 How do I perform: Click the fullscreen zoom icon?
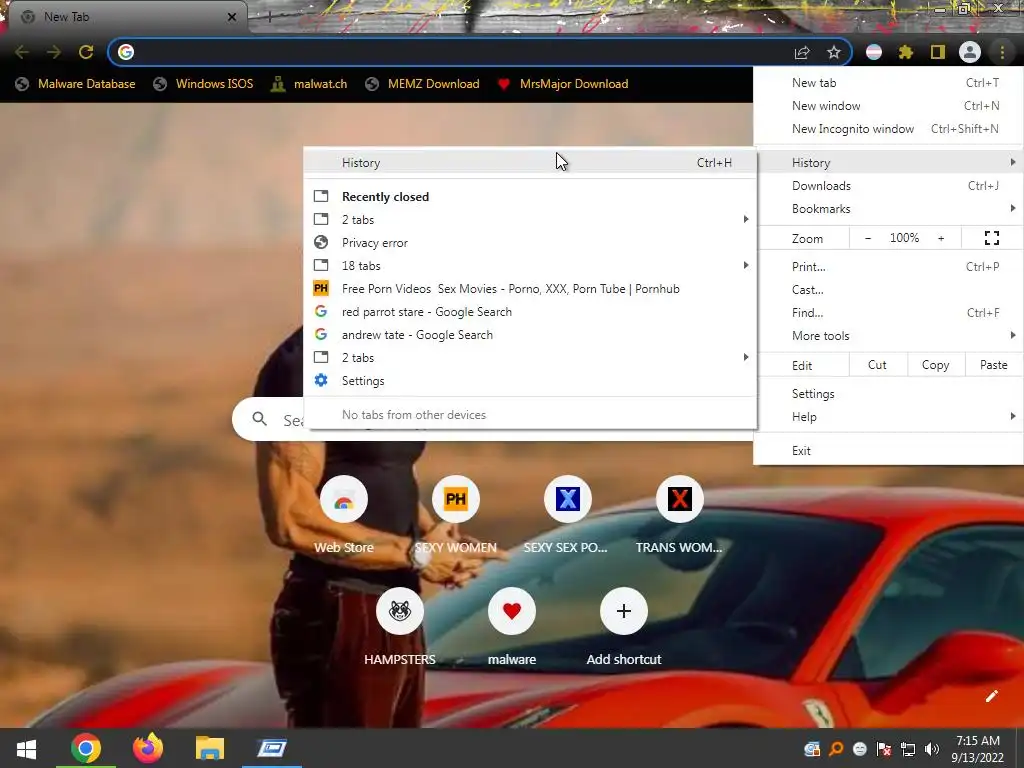click(992, 238)
